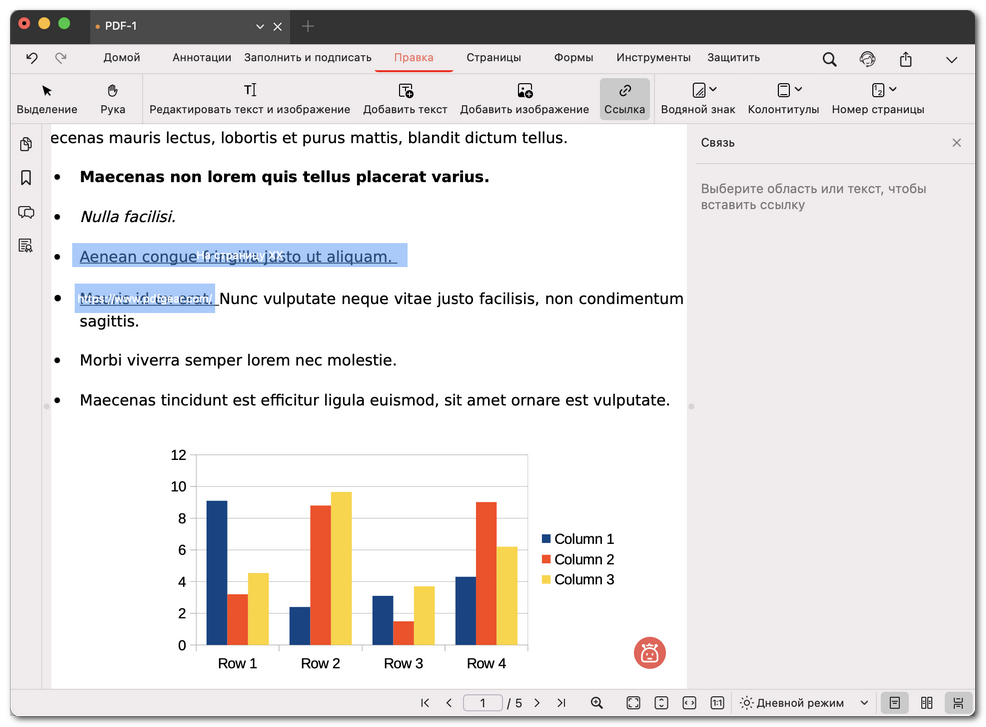Click the page number input field
Image resolution: width=986 pixels, height=727 pixels.
483,703
